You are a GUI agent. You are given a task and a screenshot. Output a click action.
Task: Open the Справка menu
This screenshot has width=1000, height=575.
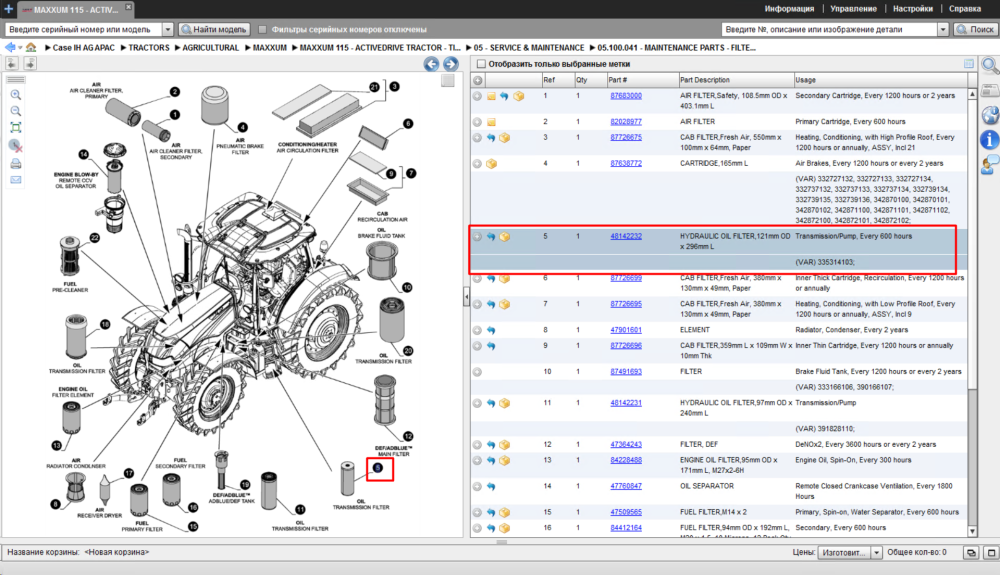tap(964, 9)
